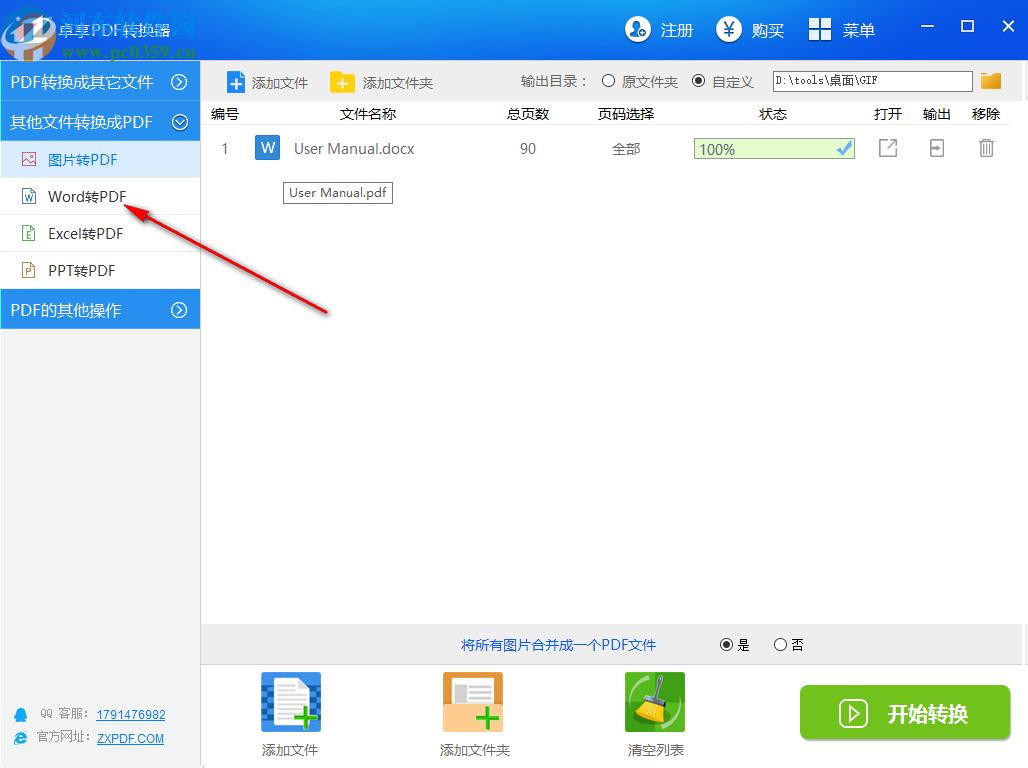The height and width of the screenshot is (768, 1028).
Task: Click 添加文件夹 text in top toolbar
Action: point(398,83)
